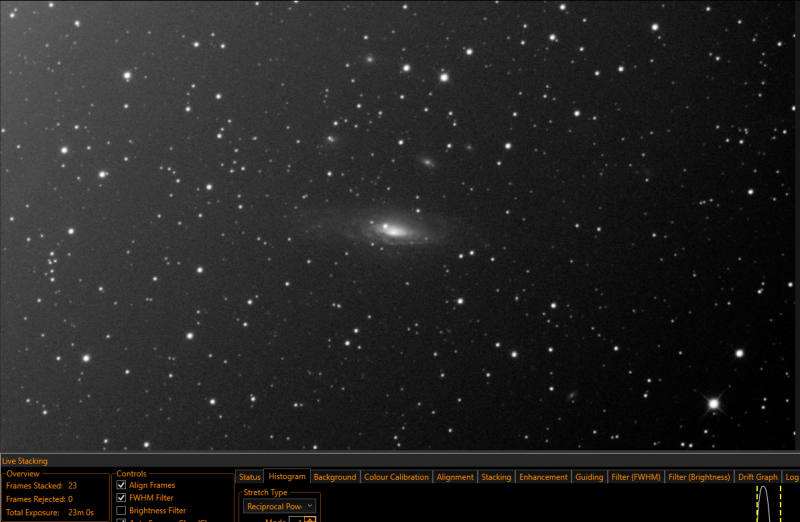Open the Colour Calibration tab
Image resolution: width=800 pixels, height=522 pixels.
(x=396, y=477)
